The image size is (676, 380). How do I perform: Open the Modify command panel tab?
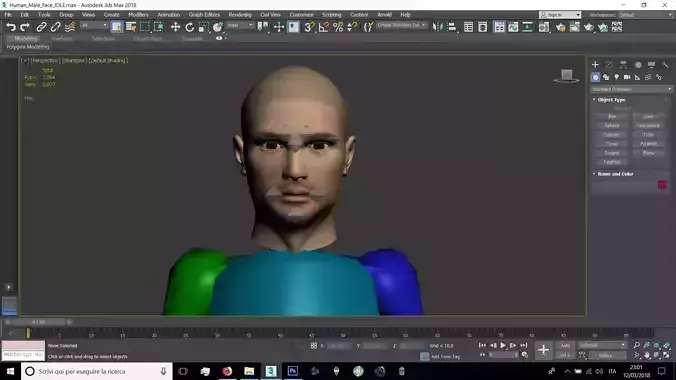click(x=609, y=65)
